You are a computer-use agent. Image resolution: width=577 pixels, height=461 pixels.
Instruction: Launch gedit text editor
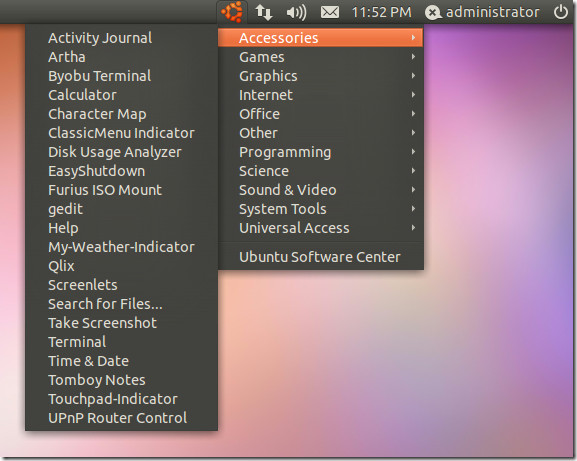(121, 209)
